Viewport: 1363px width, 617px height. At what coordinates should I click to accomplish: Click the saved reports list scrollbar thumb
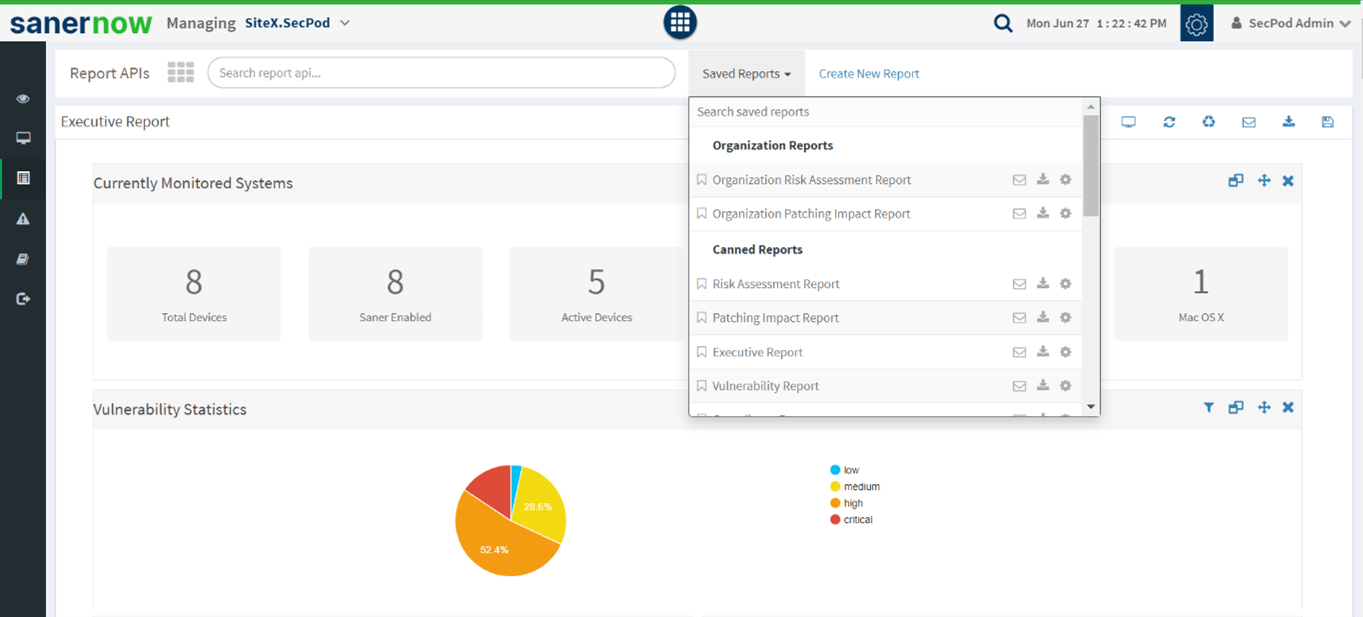[x=1091, y=165]
